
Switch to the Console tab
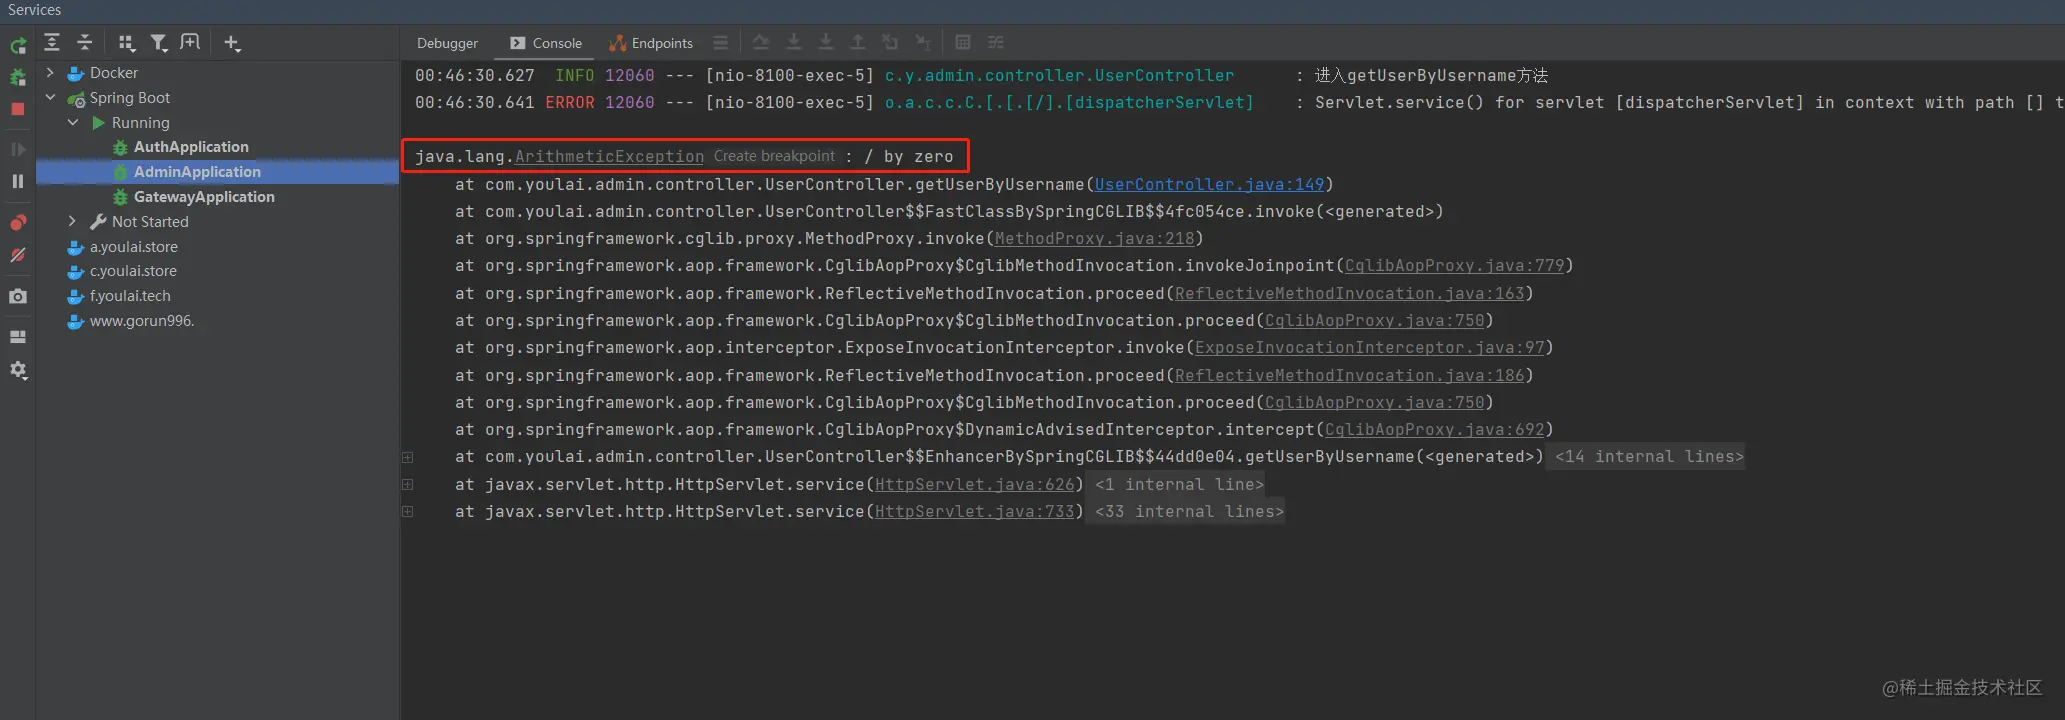point(546,43)
